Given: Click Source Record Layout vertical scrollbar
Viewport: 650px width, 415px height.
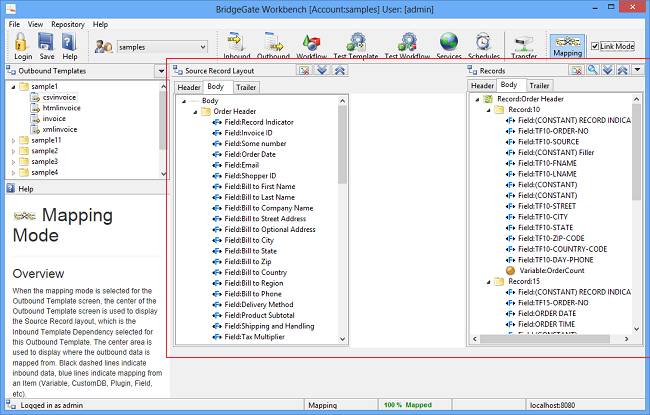Looking at the screenshot, I should pyautogui.click(x=342, y=144).
